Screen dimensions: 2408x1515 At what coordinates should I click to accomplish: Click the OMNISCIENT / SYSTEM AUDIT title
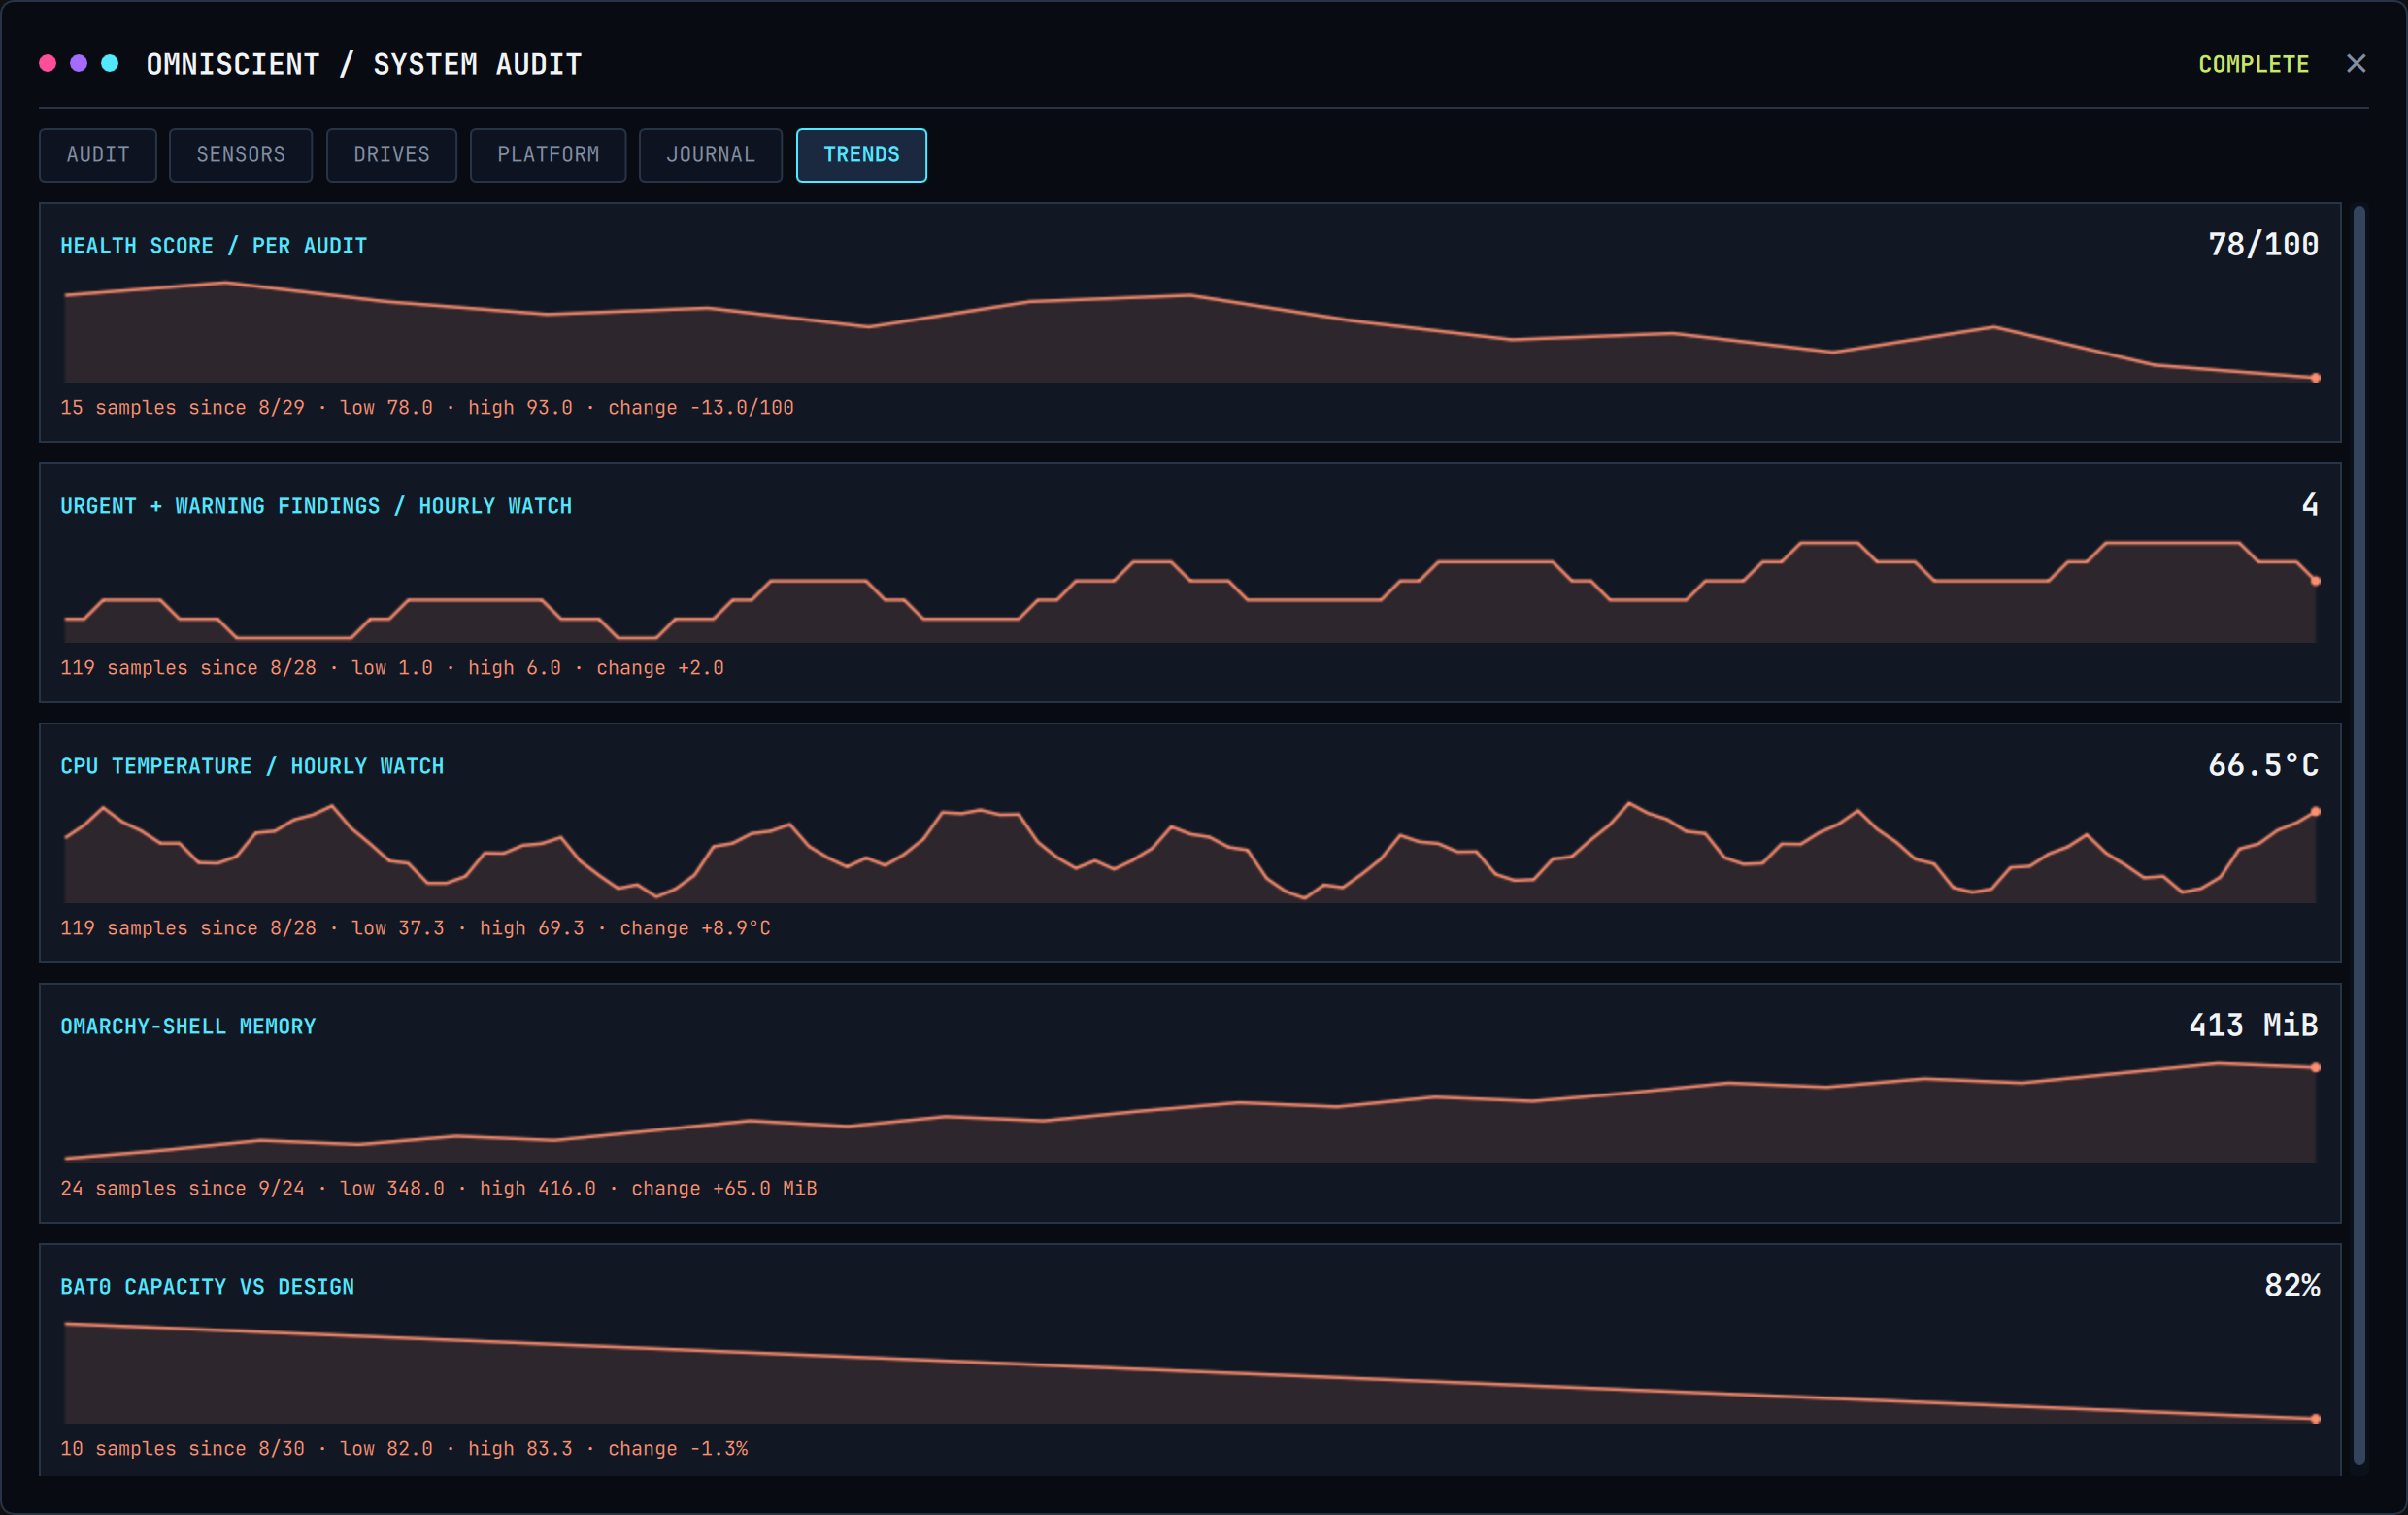point(364,64)
